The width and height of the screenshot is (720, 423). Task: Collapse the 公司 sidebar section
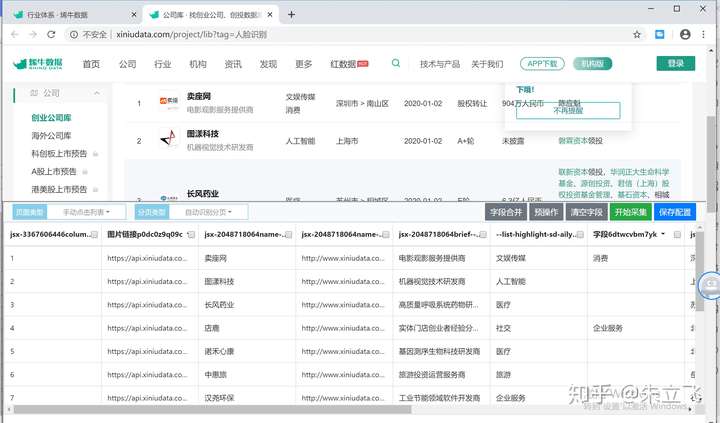[96, 93]
